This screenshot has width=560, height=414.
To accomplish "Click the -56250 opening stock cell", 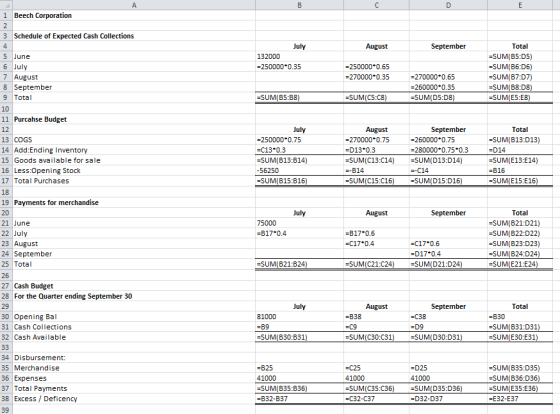I will pos(299,170).
